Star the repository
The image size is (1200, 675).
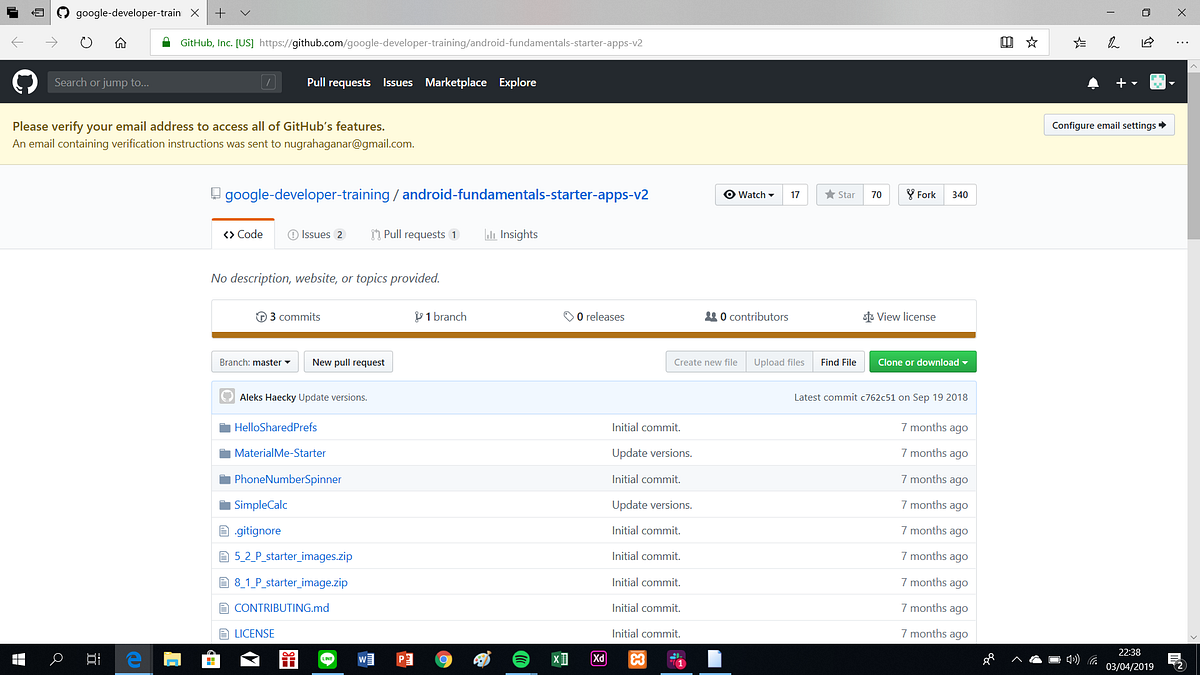[839, 194]
